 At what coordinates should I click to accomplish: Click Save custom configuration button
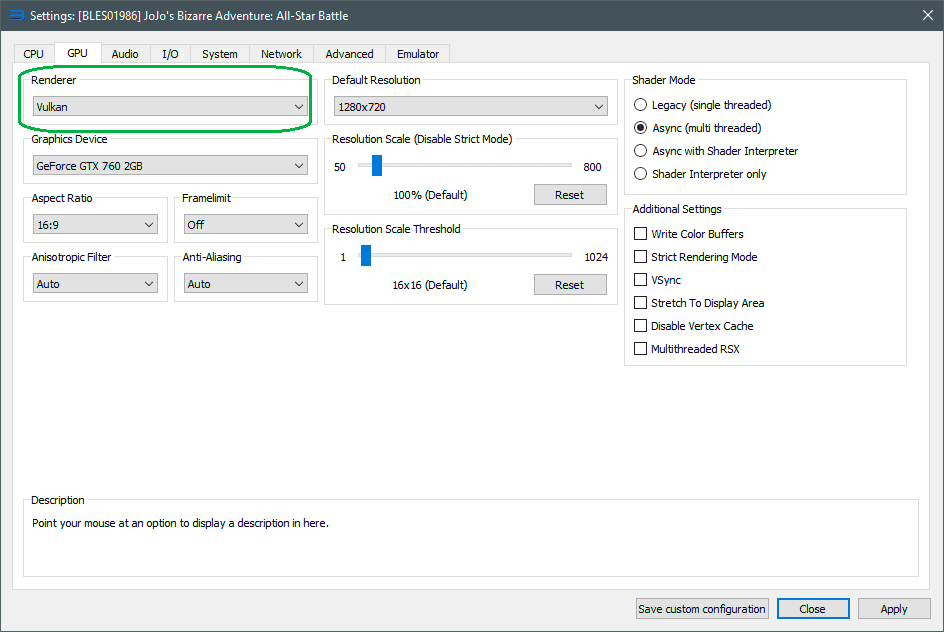point(702,609)
